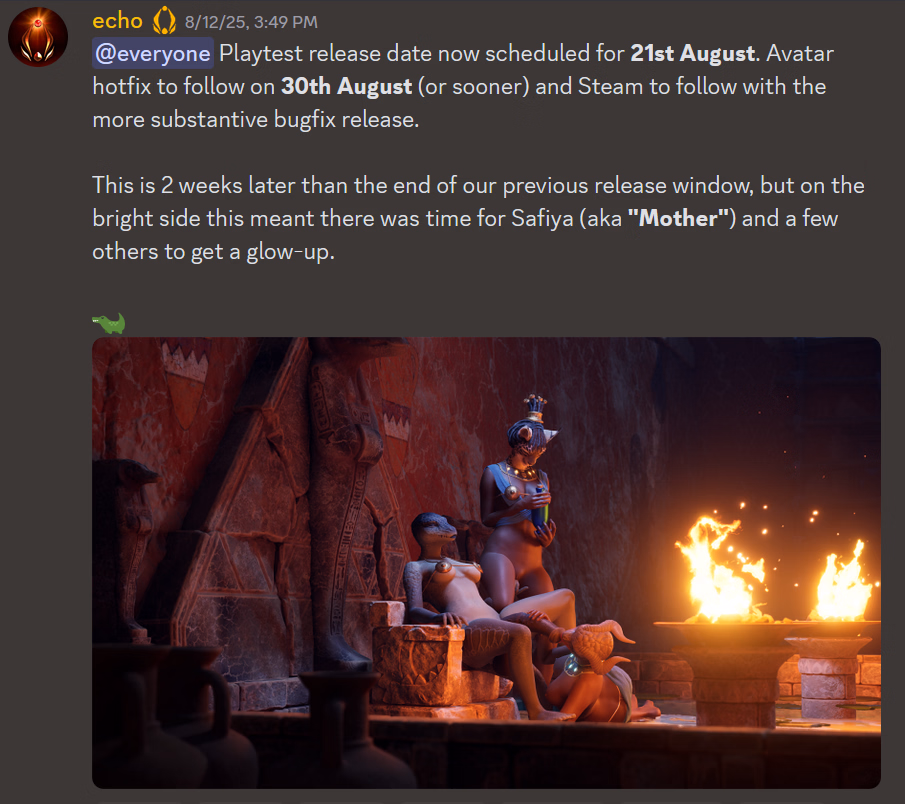Click the 8/12/25, 3:49 PM timestamp
Screen dimensions: 905x804
[x=251, y=22]
